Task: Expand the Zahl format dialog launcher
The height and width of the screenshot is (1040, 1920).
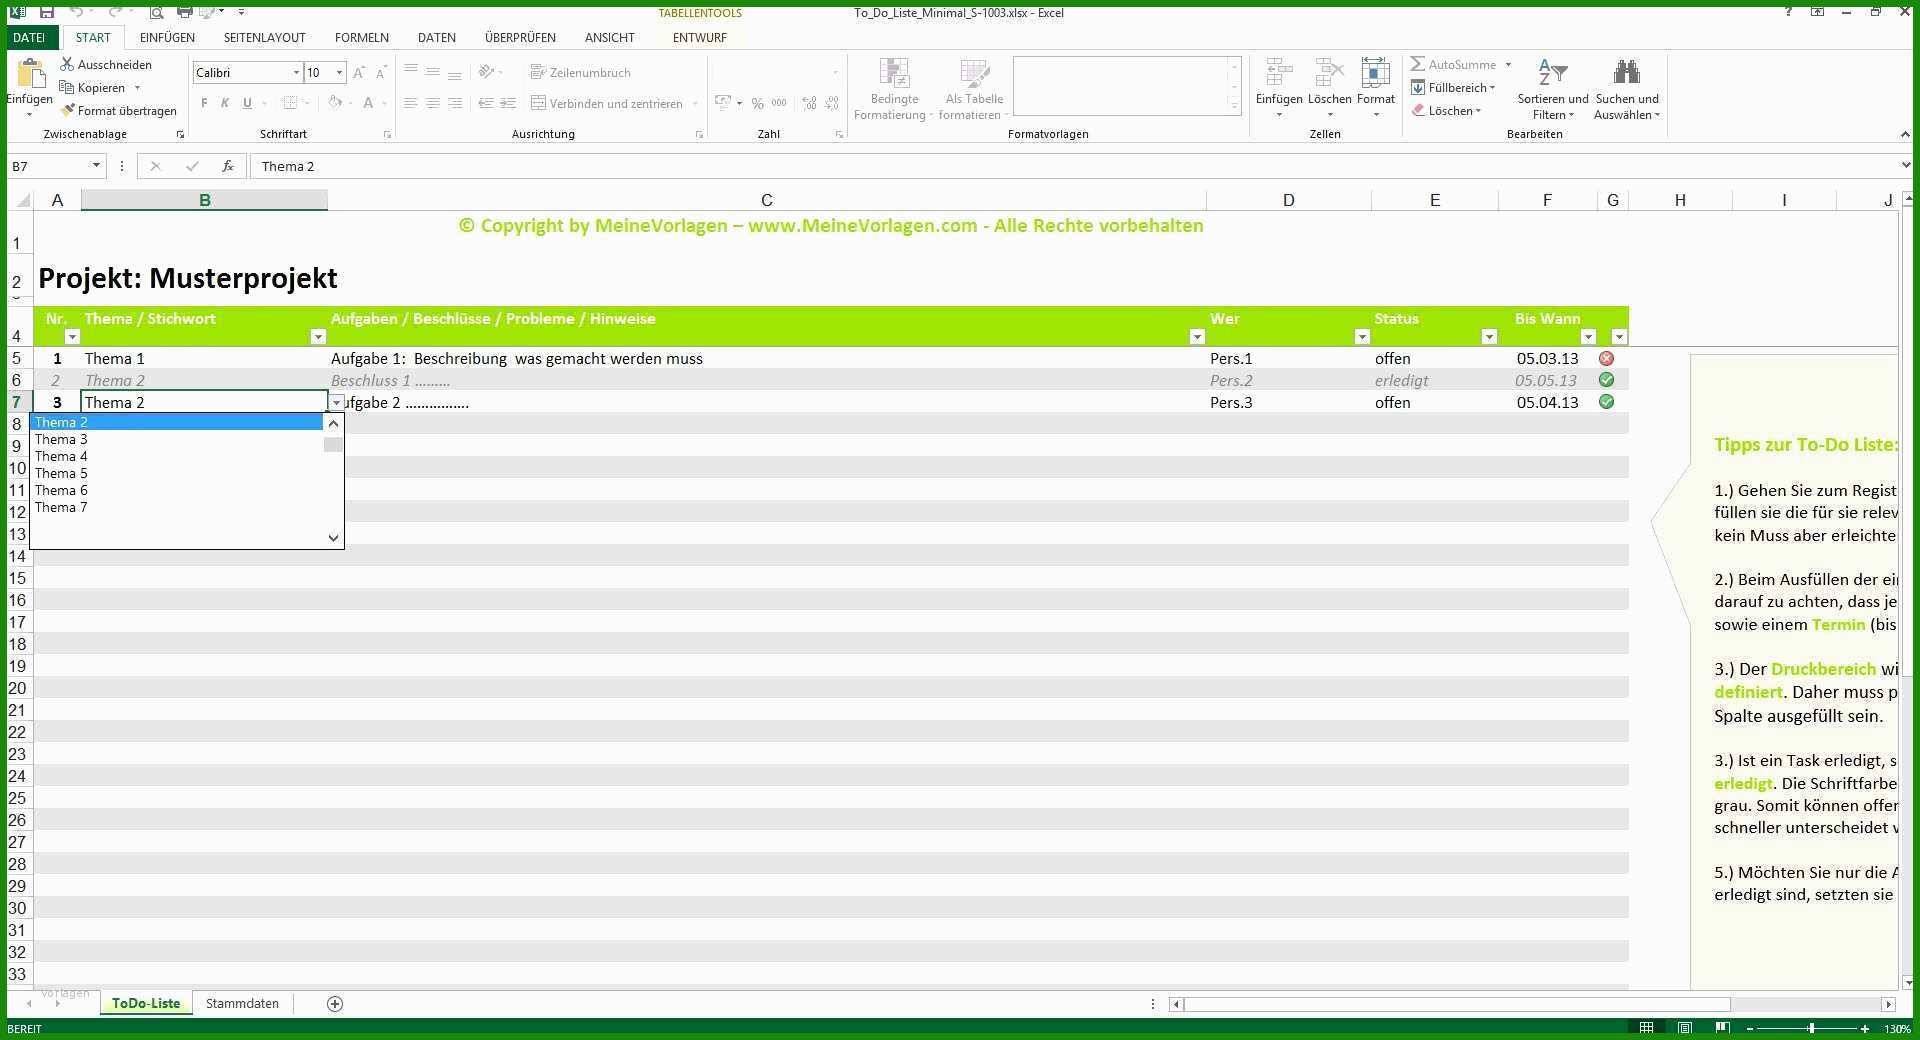Action: [836, 133]
